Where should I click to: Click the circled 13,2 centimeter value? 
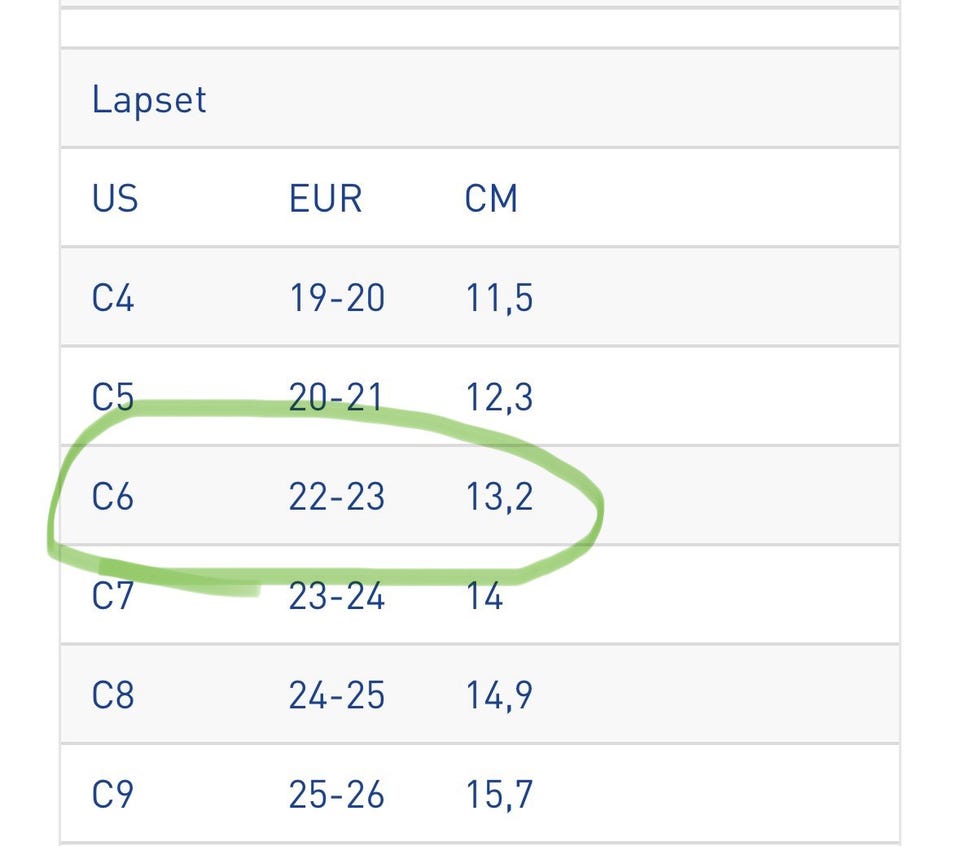coord(499,496)
